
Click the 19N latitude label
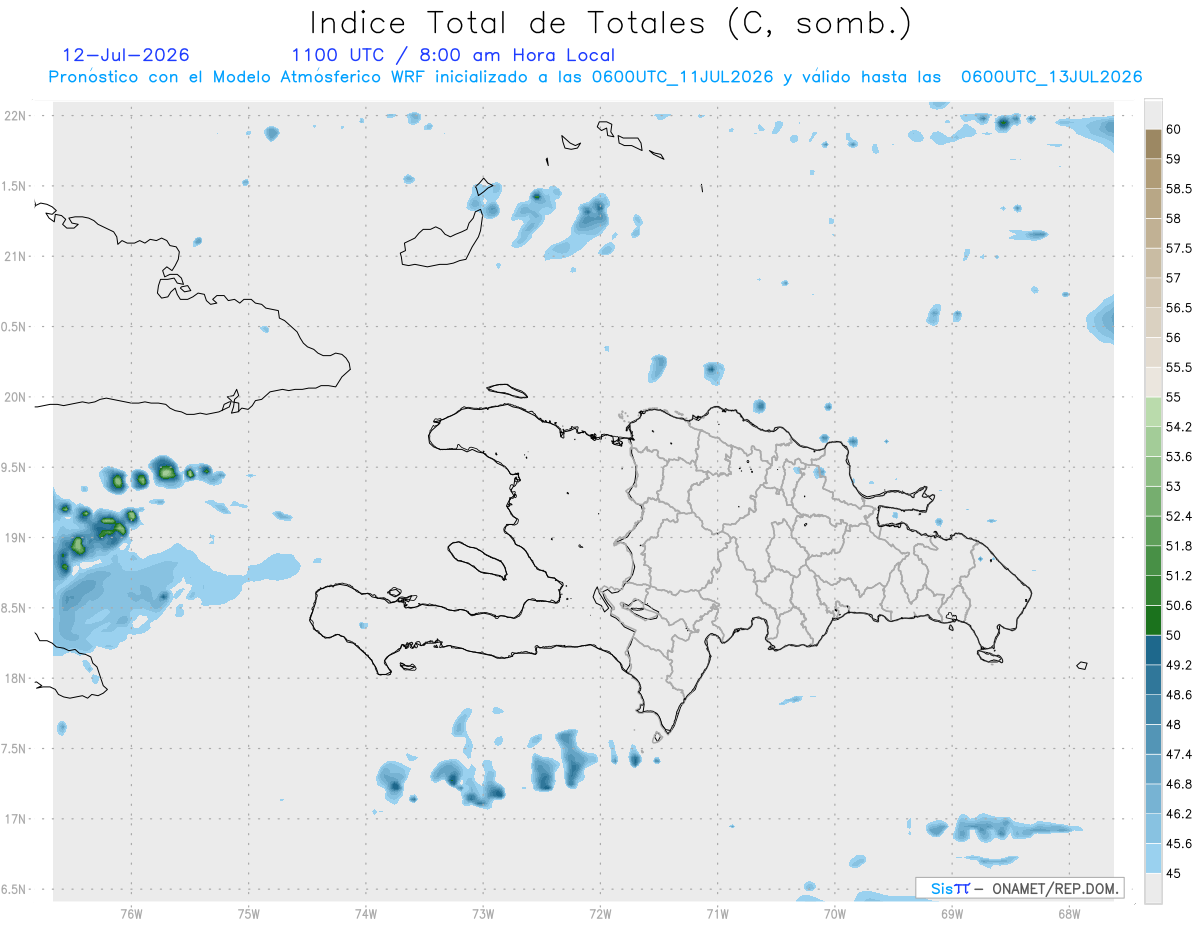tap(16, 537)
